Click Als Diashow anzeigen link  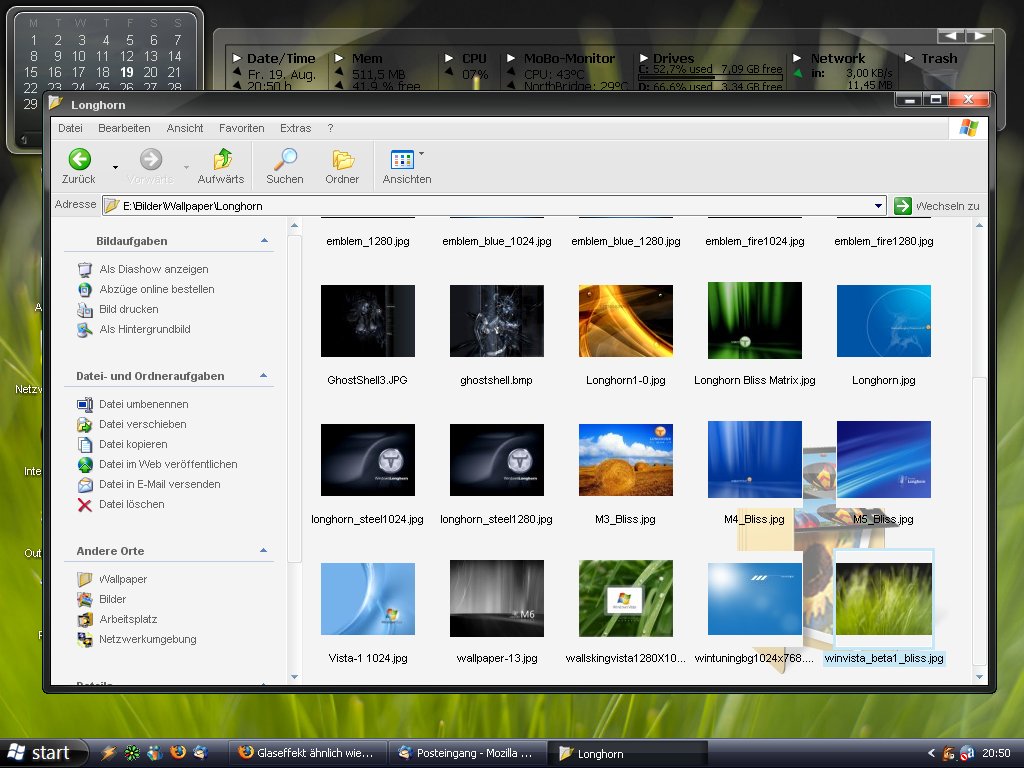pos(153,269)
